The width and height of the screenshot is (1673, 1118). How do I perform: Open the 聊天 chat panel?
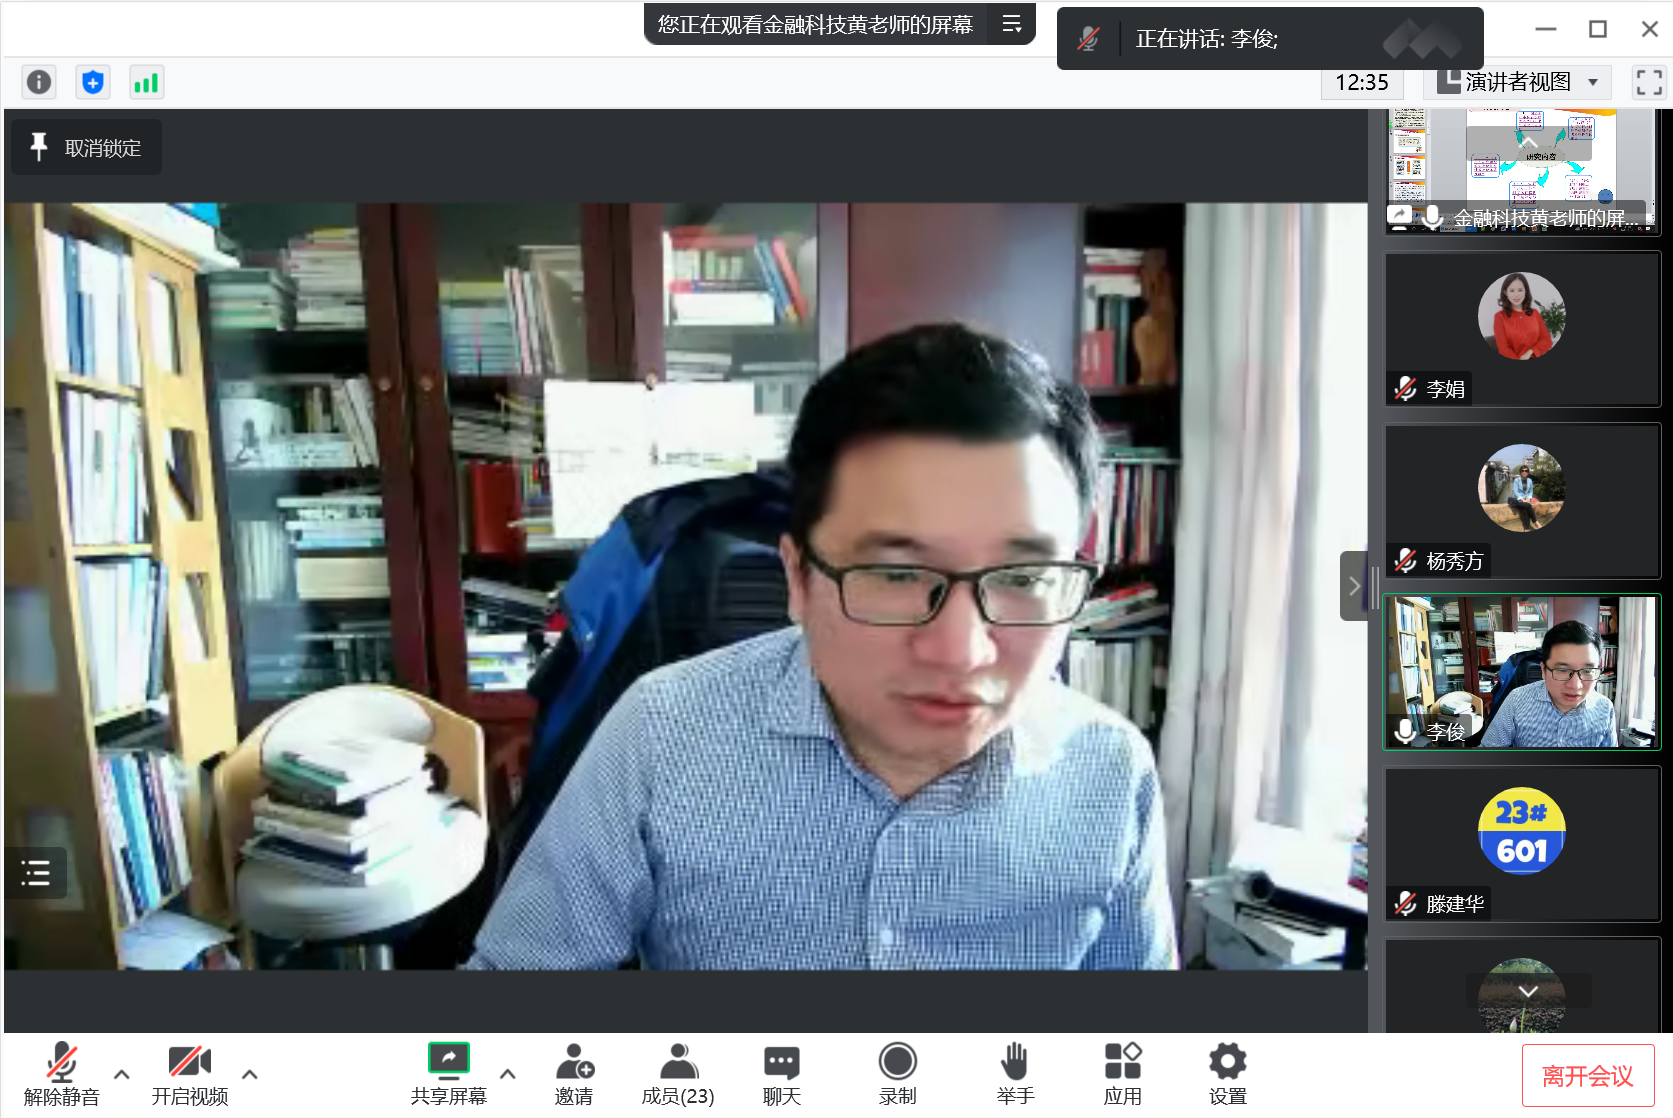[x=781, y=1074]
